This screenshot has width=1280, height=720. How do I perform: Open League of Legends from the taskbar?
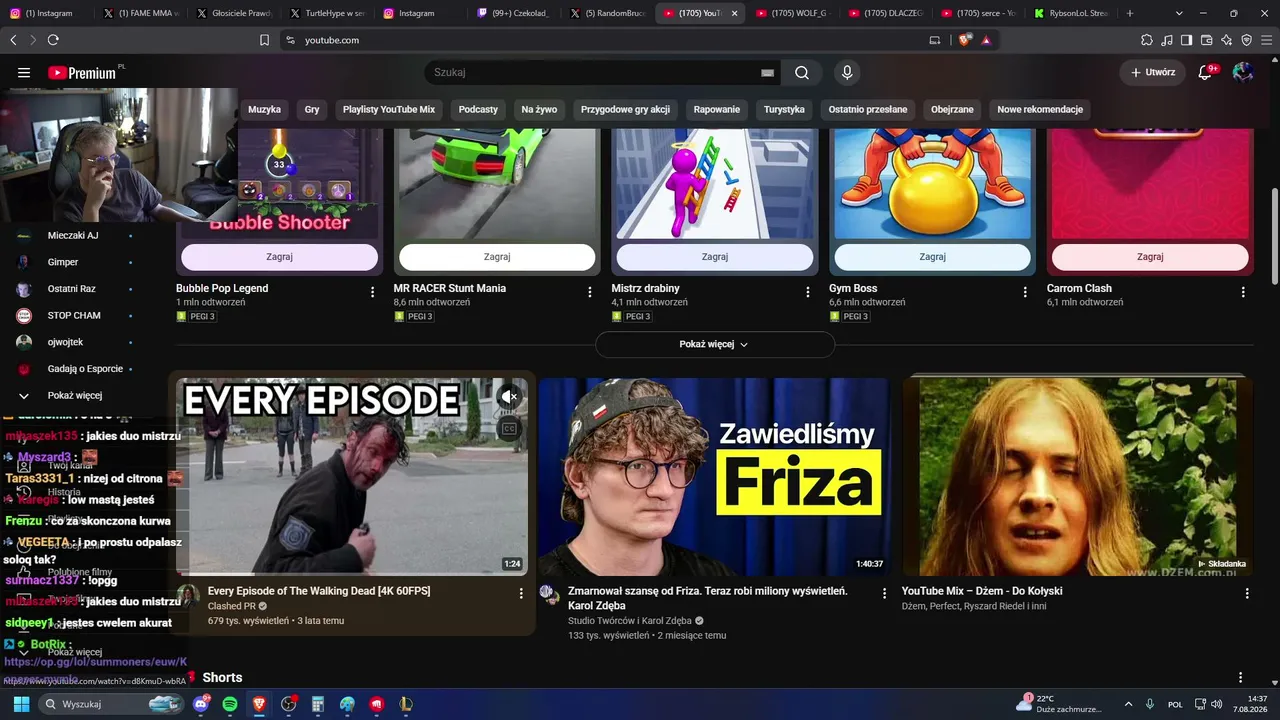point(406,704)
